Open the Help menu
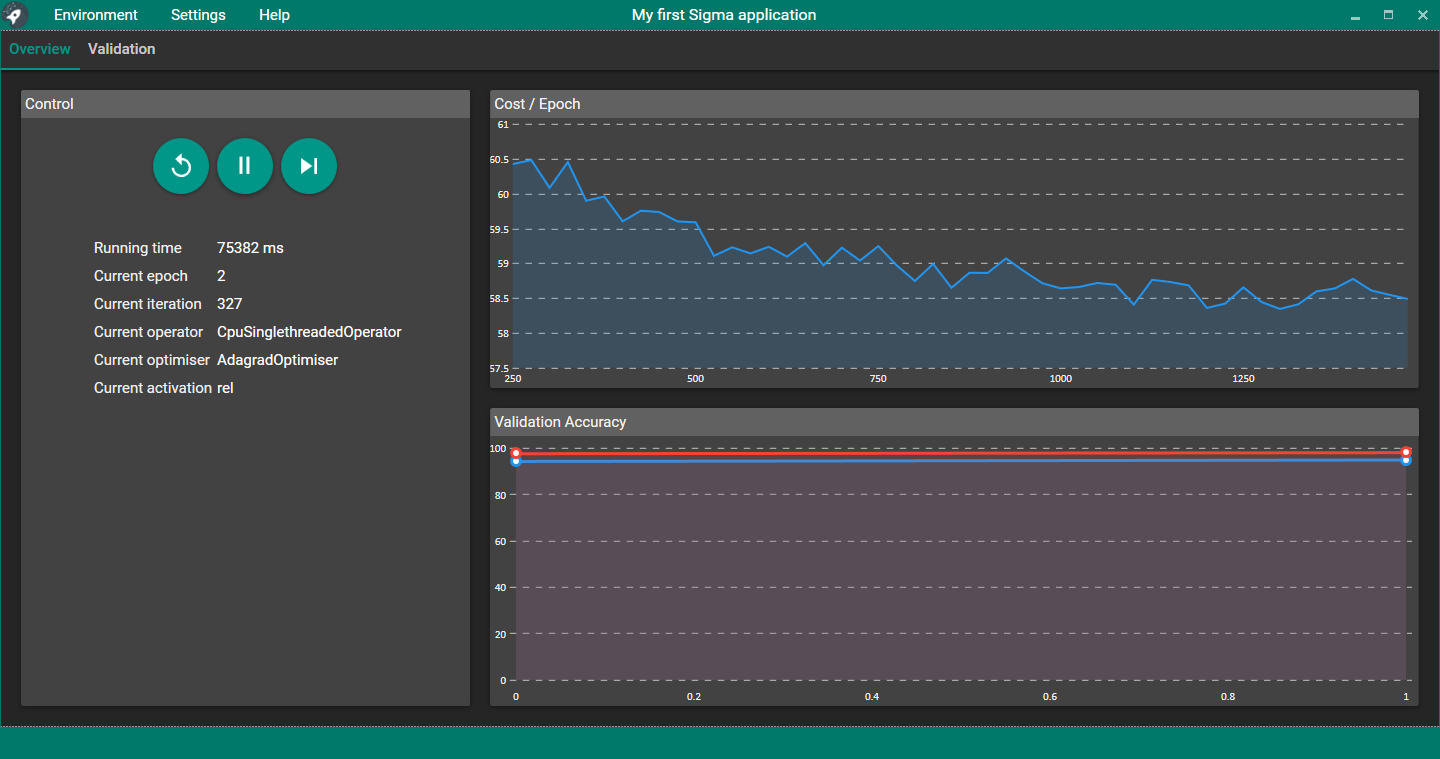1440x759 pixels. 274,15
